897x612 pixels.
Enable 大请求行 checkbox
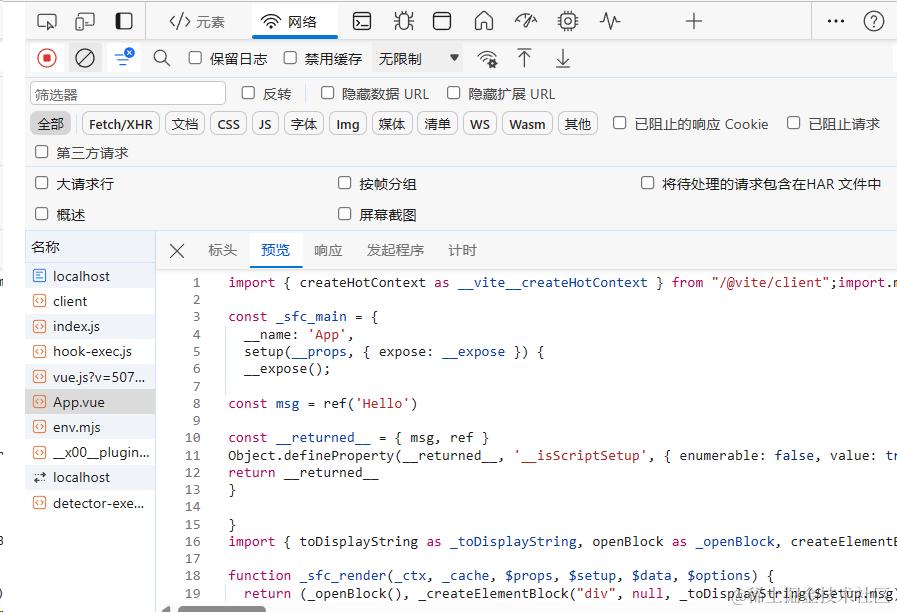[41, 183]
